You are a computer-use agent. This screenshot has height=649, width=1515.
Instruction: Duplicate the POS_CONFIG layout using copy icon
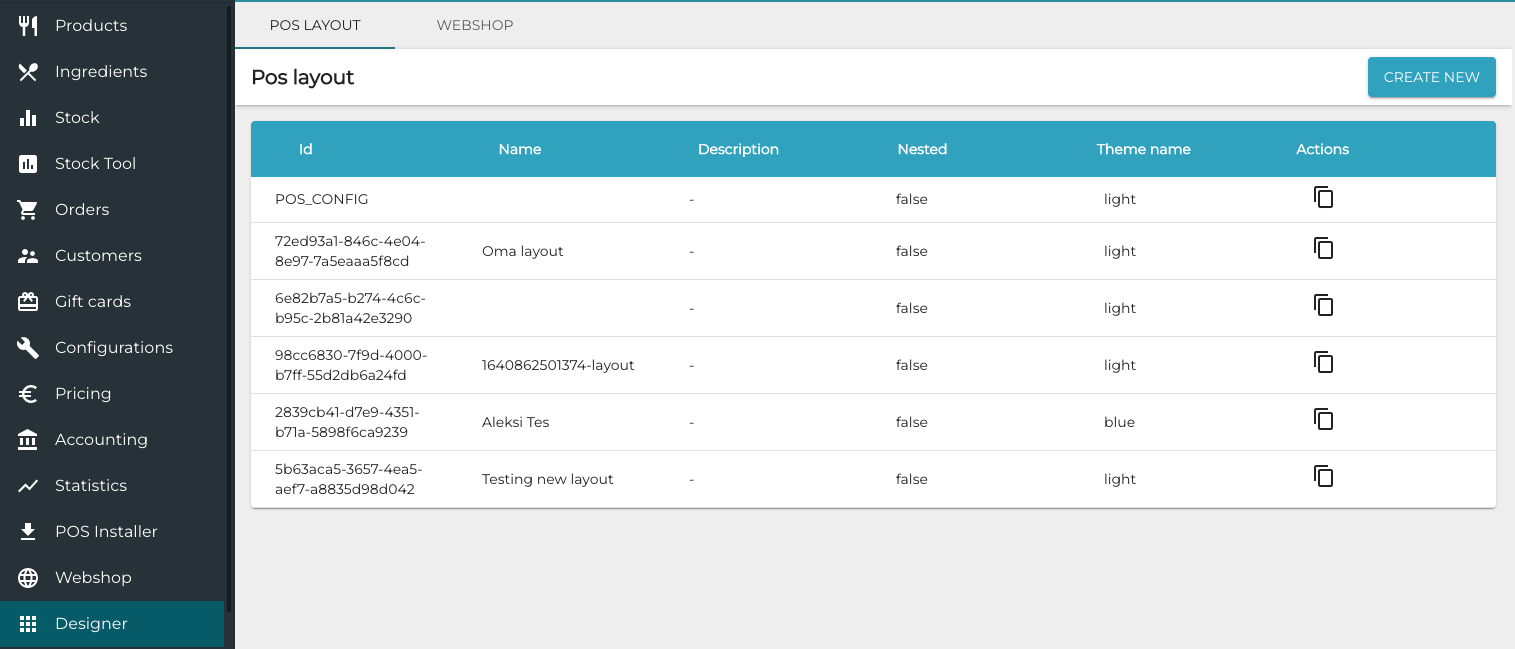[1323, 198]
